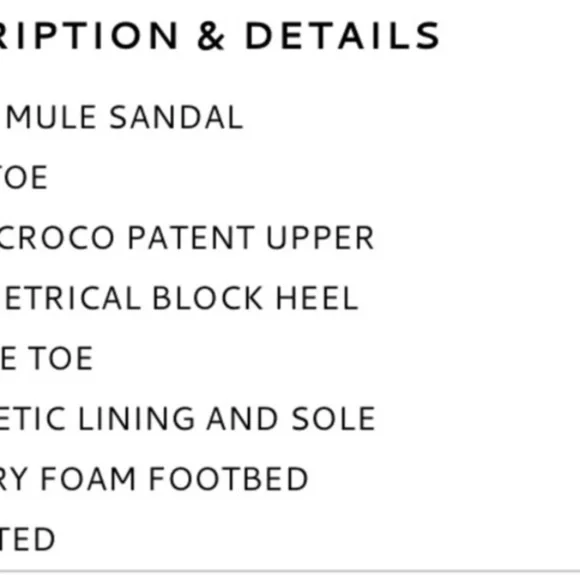
Task: Click the ampersand in the heading
Action: (210, 36)
